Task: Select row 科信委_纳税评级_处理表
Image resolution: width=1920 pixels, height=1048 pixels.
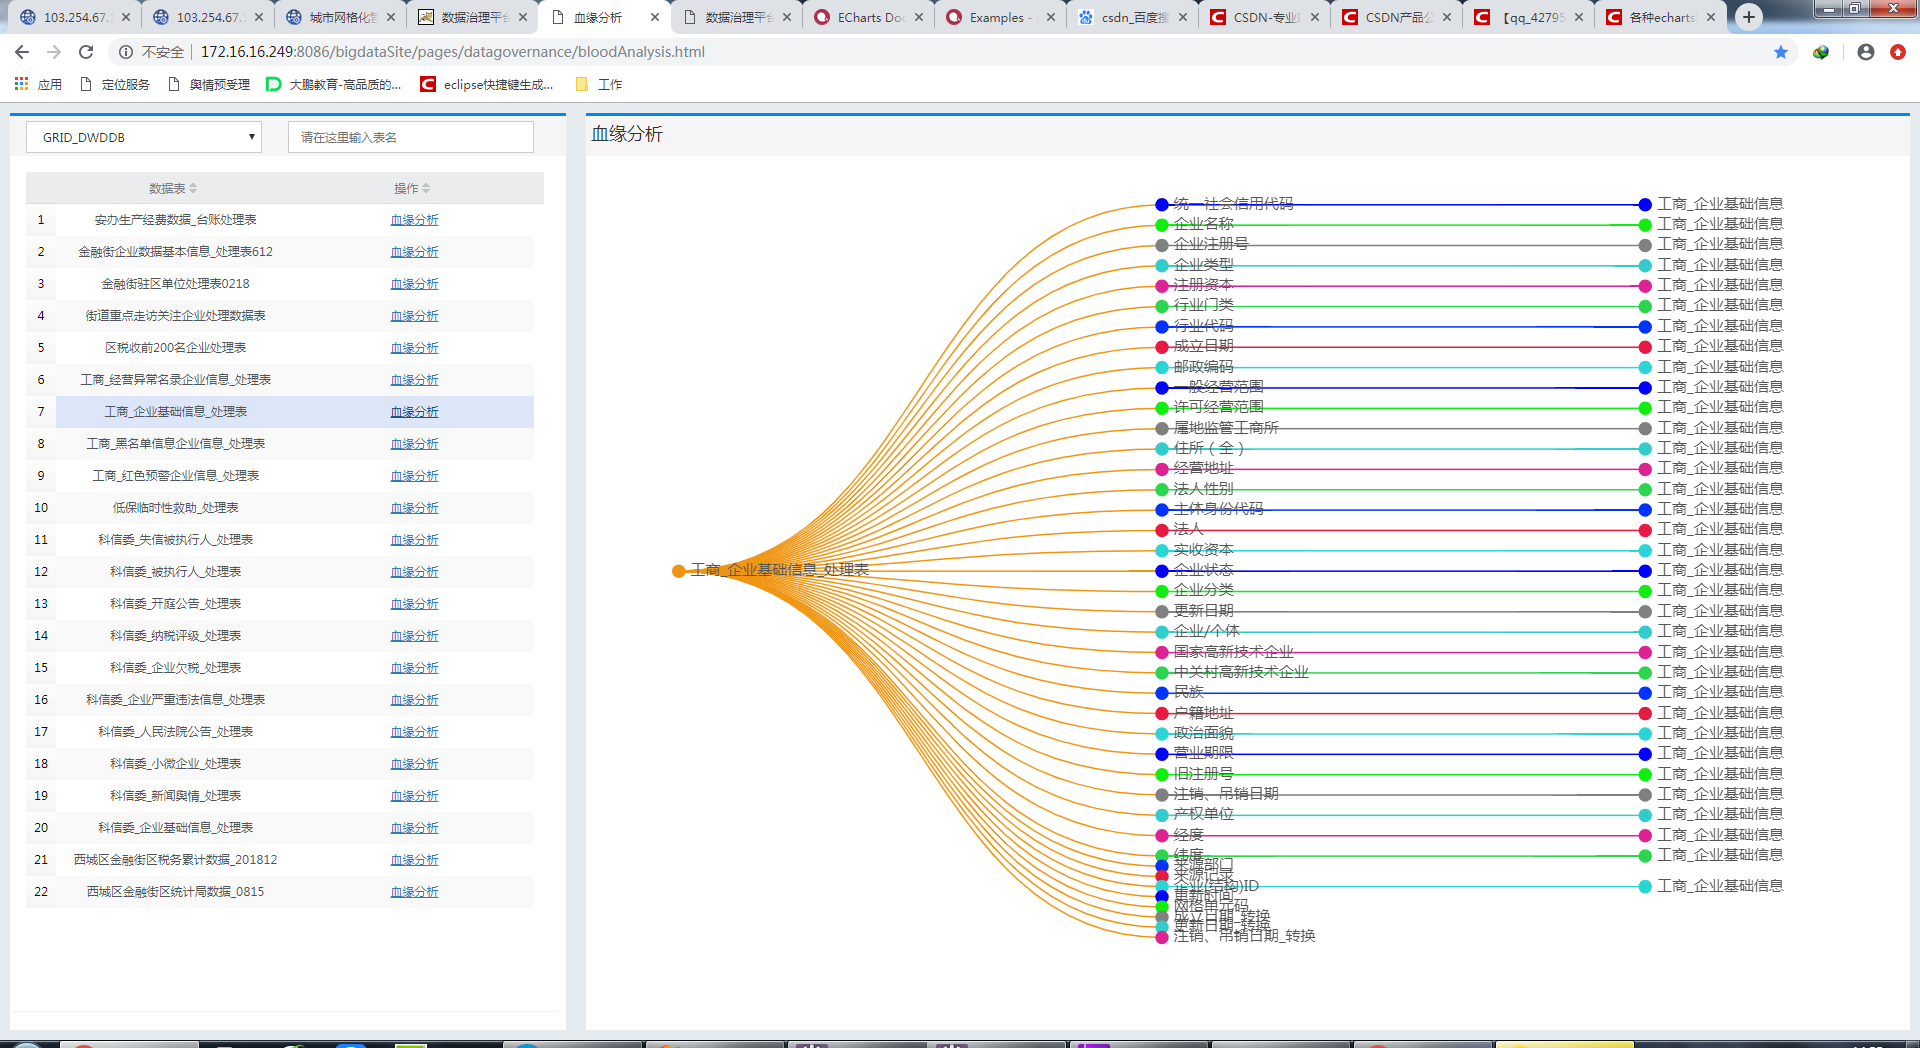Action: 280,636
